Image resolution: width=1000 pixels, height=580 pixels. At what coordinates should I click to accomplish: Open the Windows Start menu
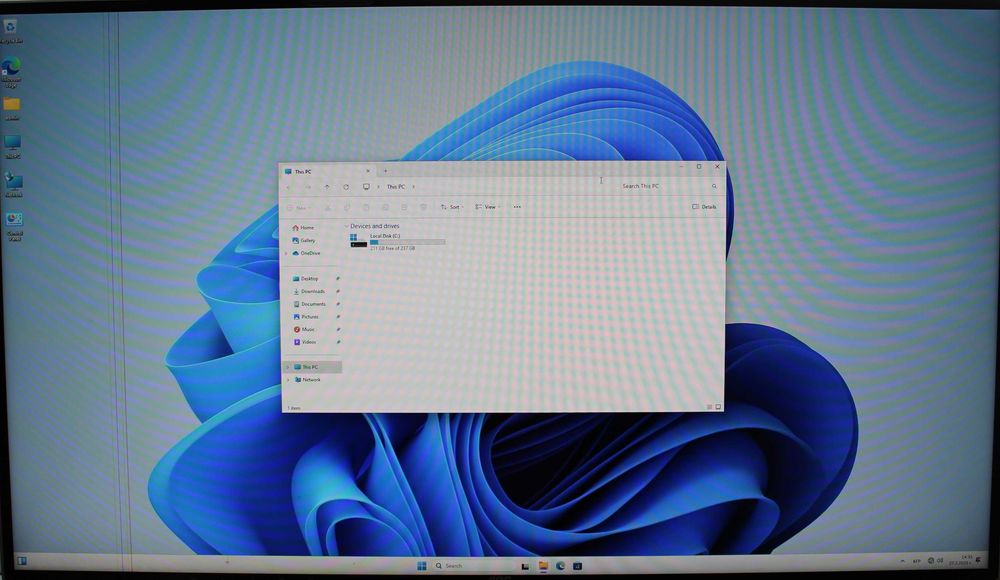point(422,566)
